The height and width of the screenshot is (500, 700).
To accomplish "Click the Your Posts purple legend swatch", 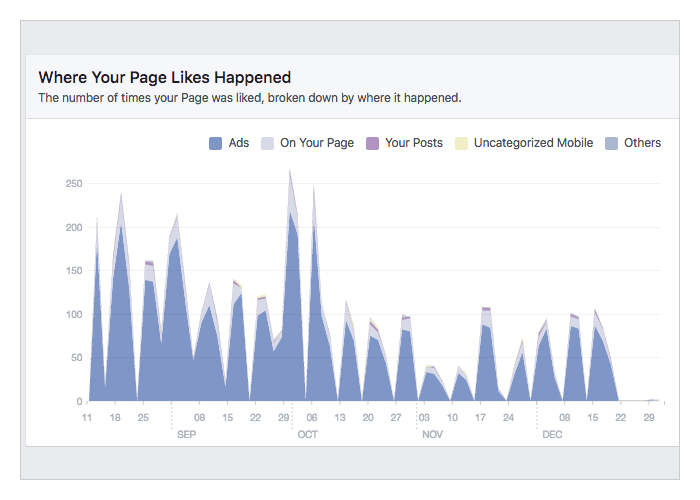I will point(373,143).
